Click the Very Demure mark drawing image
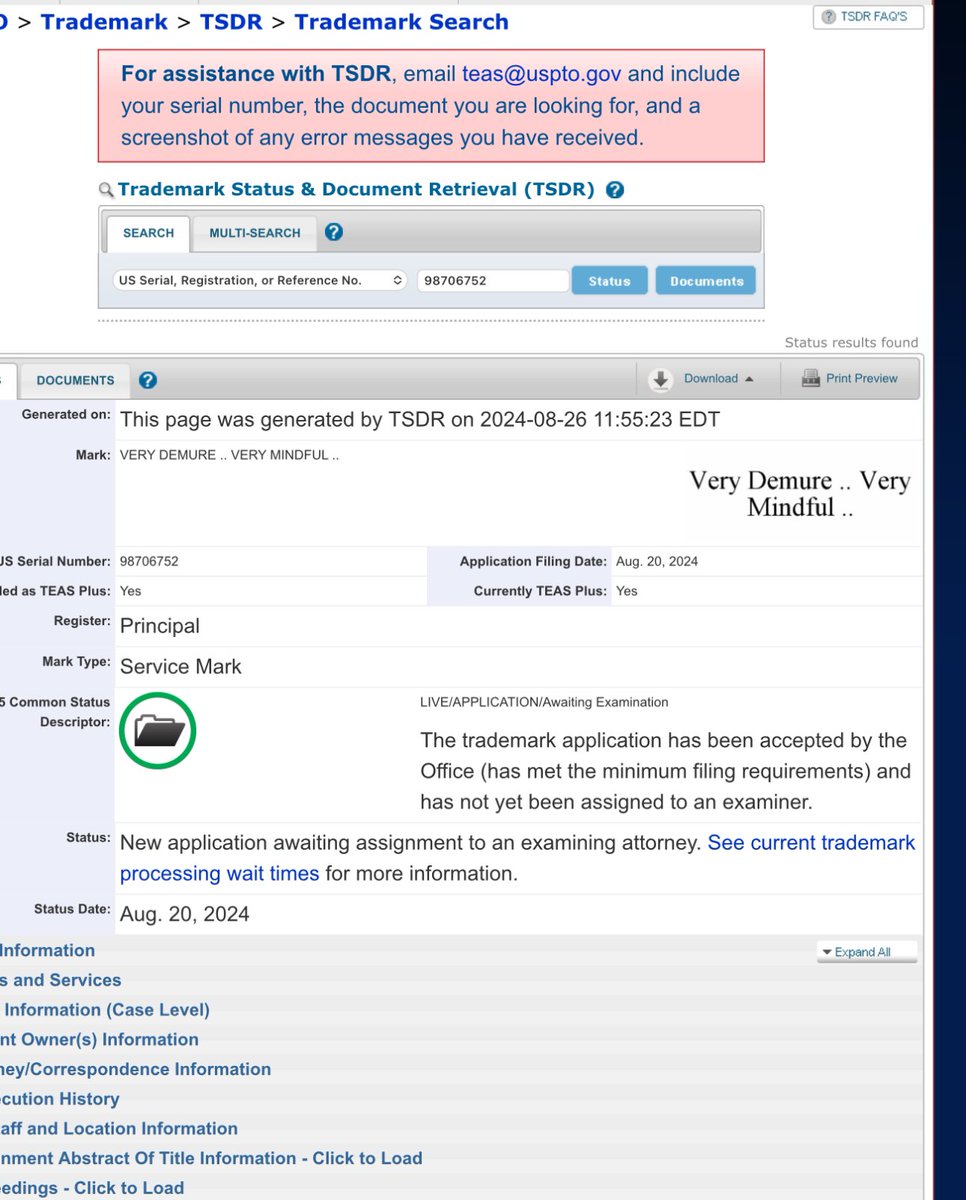Screen dimensions: 966x1200 click(x=799, y=494)
